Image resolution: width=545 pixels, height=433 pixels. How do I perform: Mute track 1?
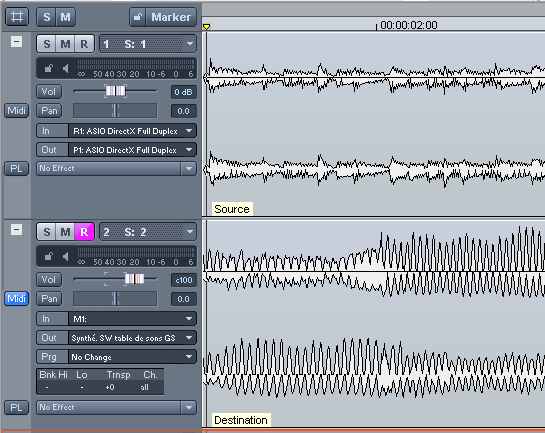coord(65,44)
